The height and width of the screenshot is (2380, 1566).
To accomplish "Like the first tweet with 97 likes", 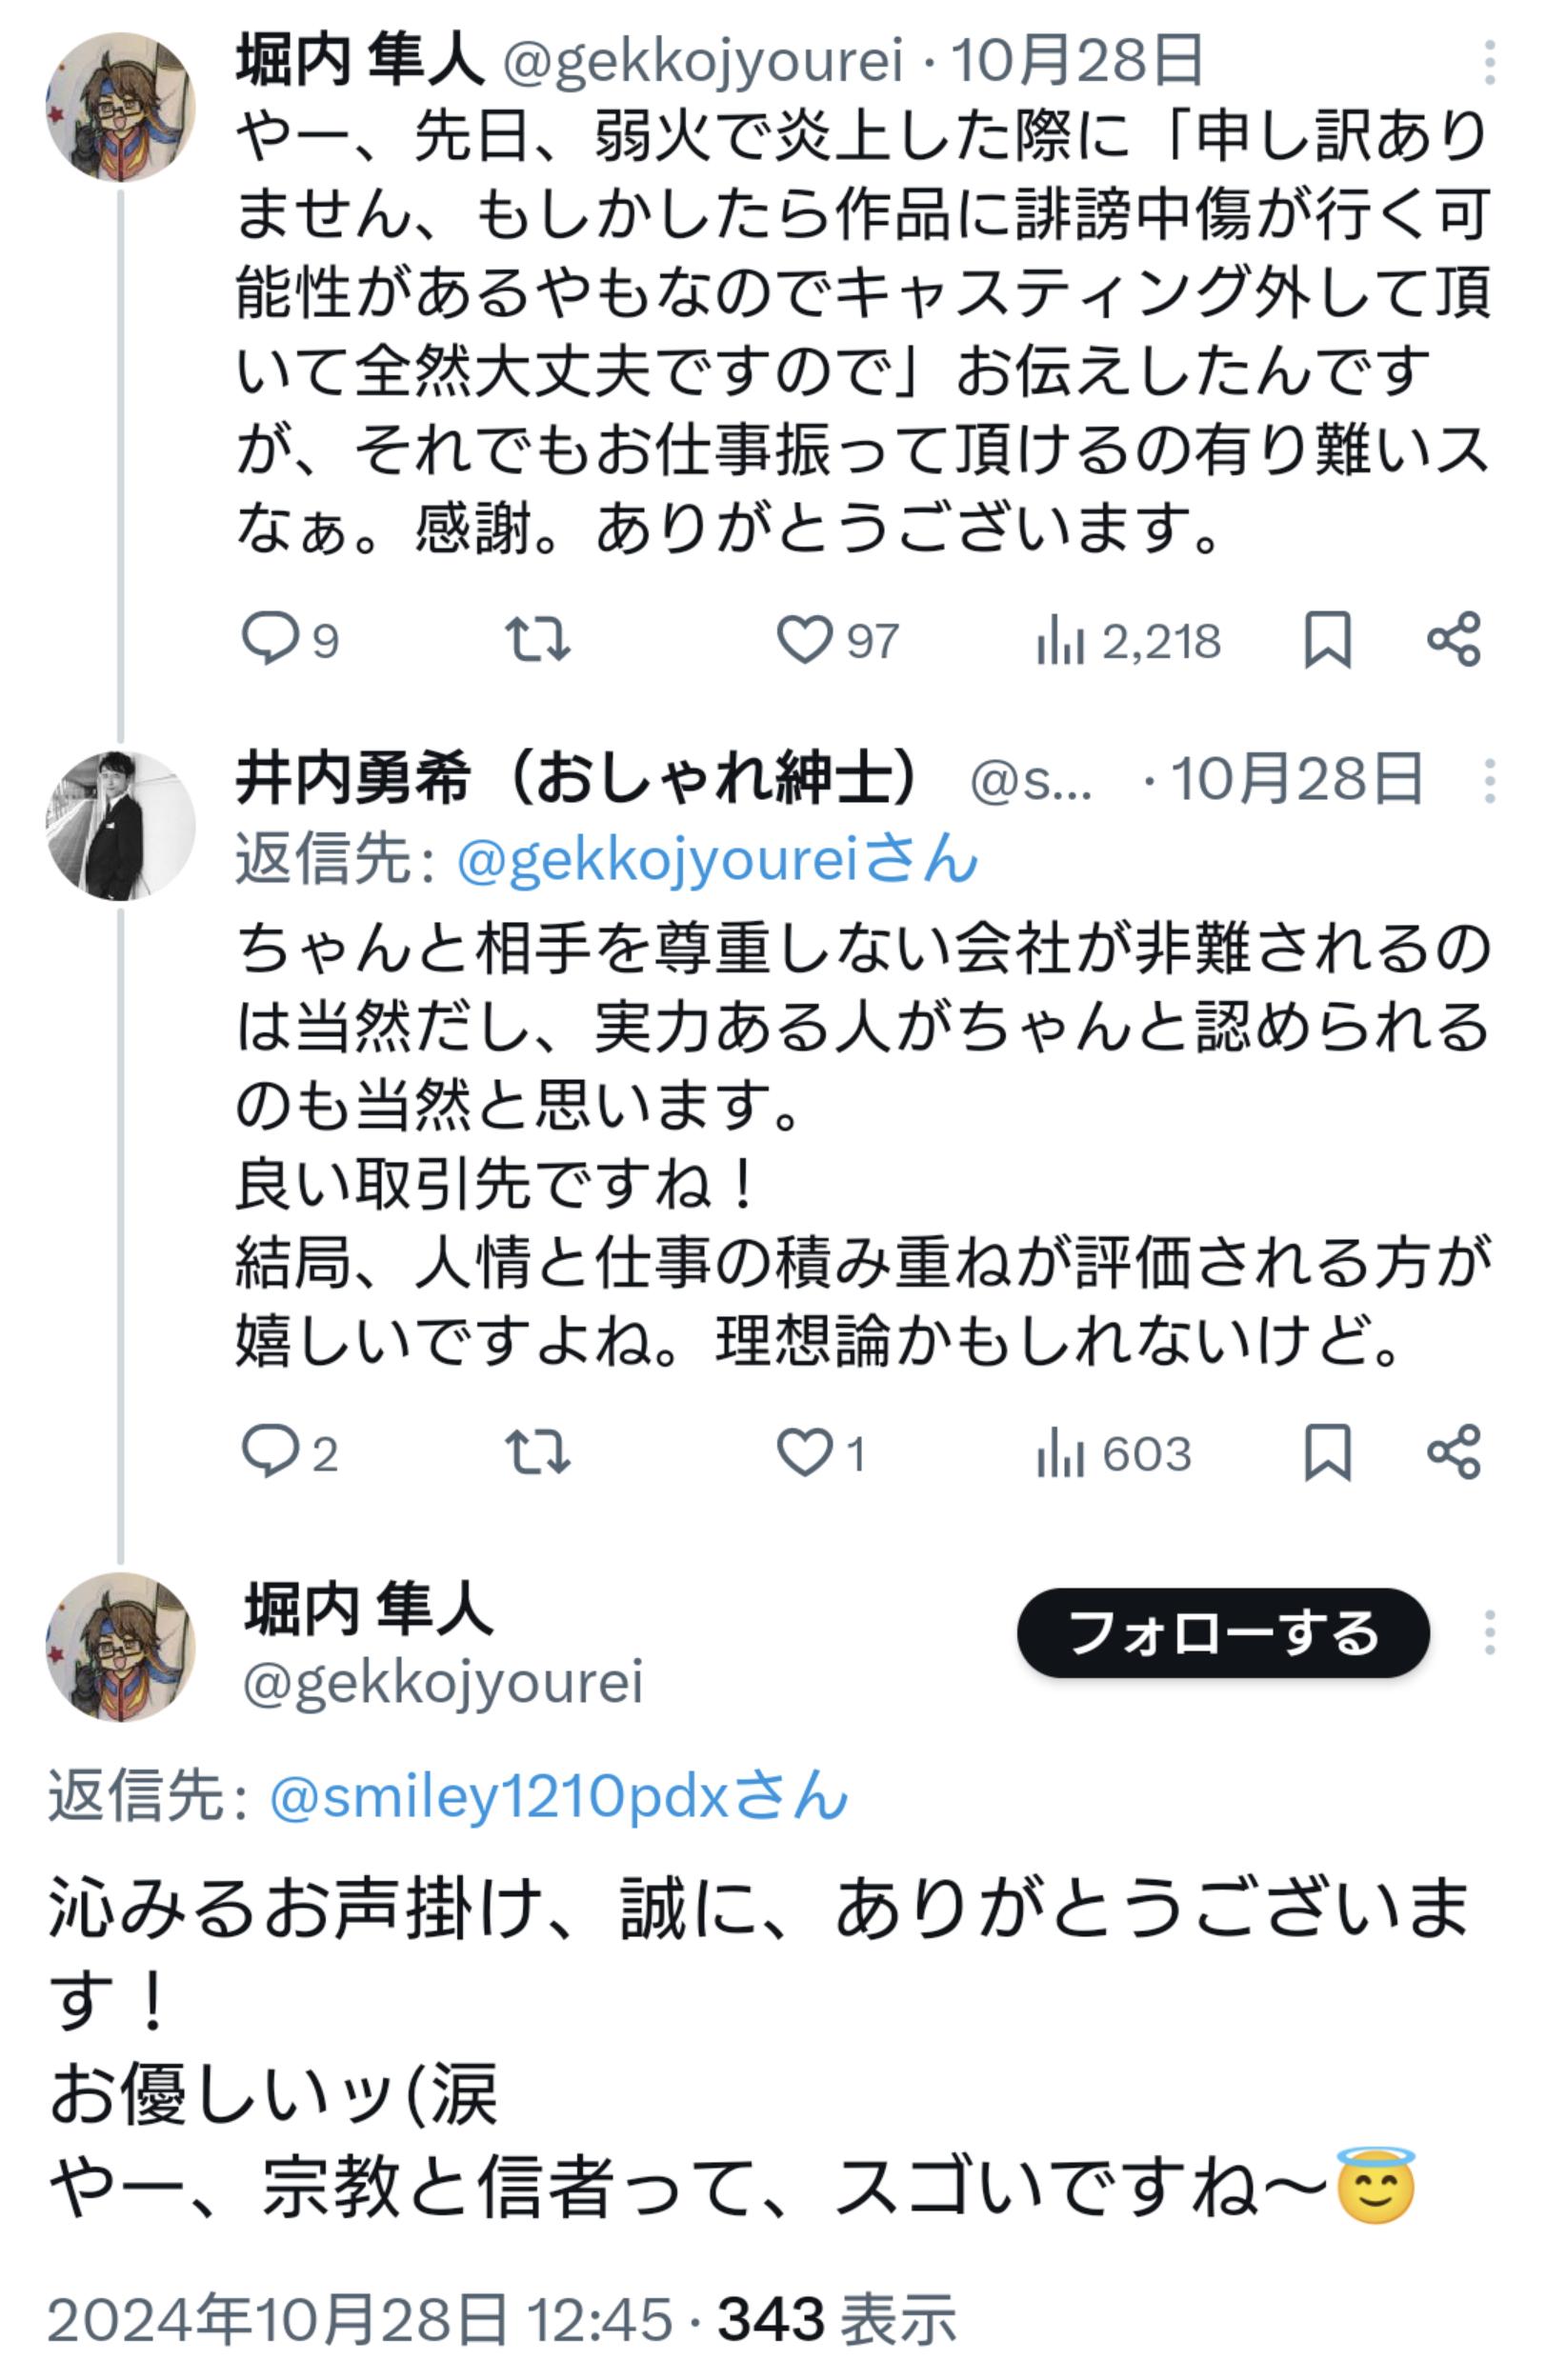I will pos(805,639).
